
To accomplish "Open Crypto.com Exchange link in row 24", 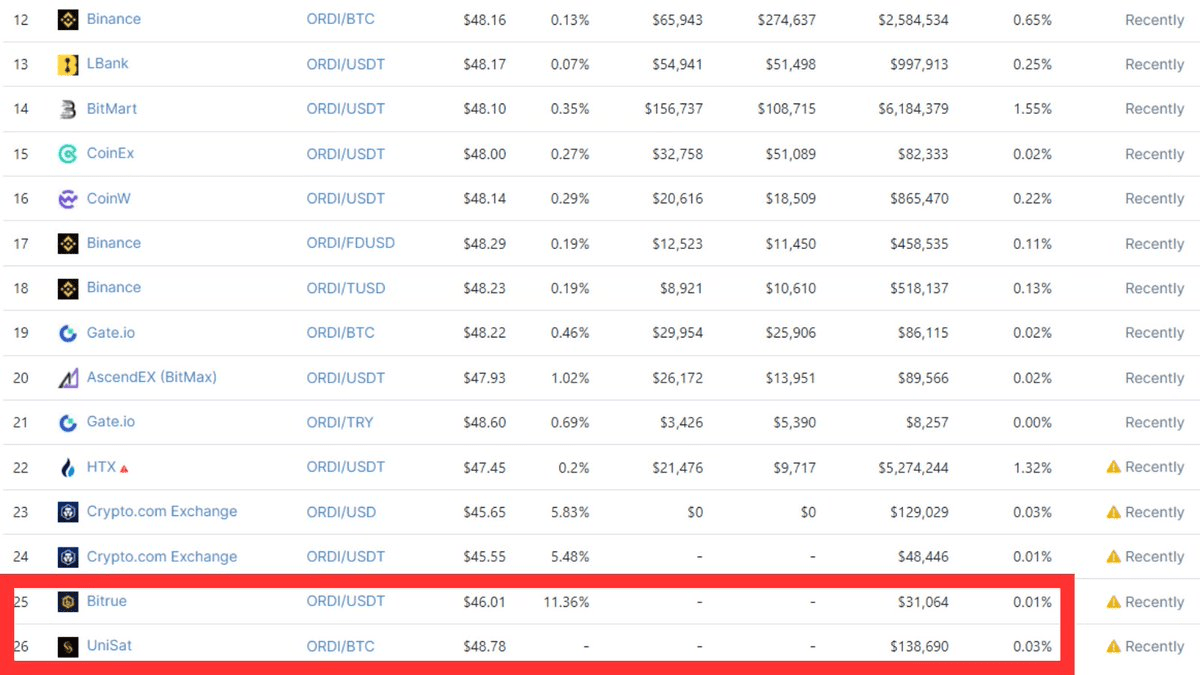I will [x=162, y=557].
